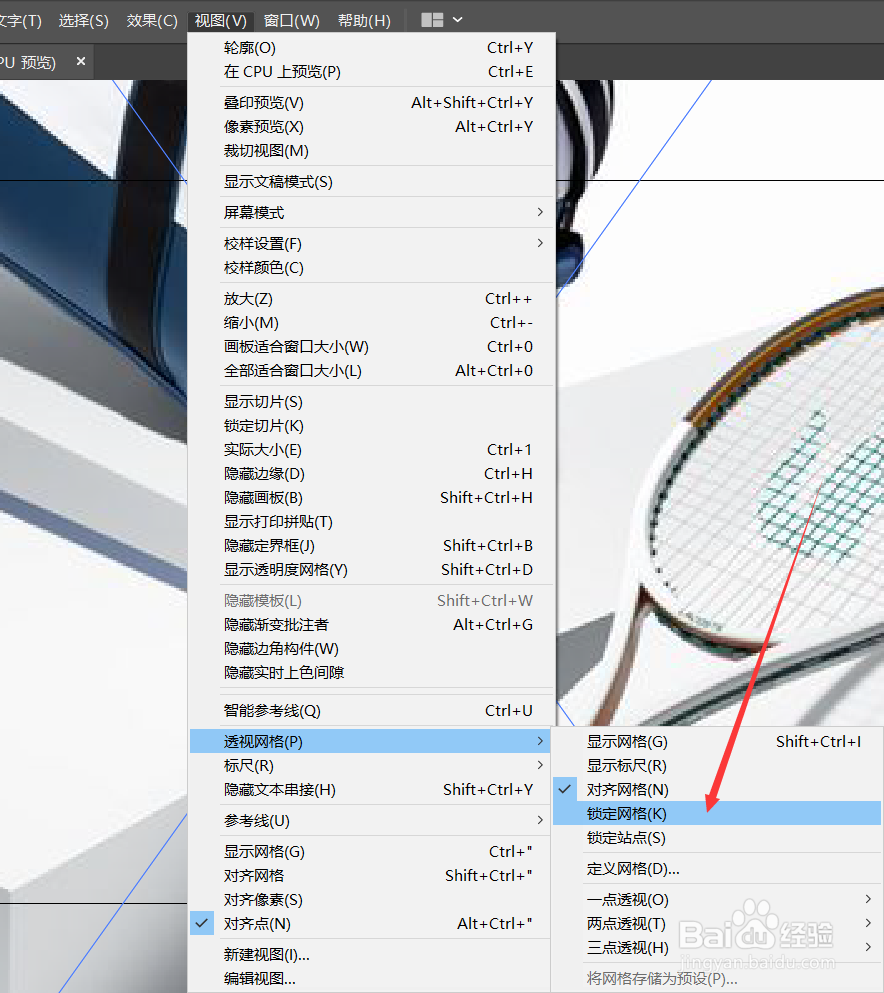Choose 隐藏画板(B)
The image size is (884, 993).
tap(372, 498)
